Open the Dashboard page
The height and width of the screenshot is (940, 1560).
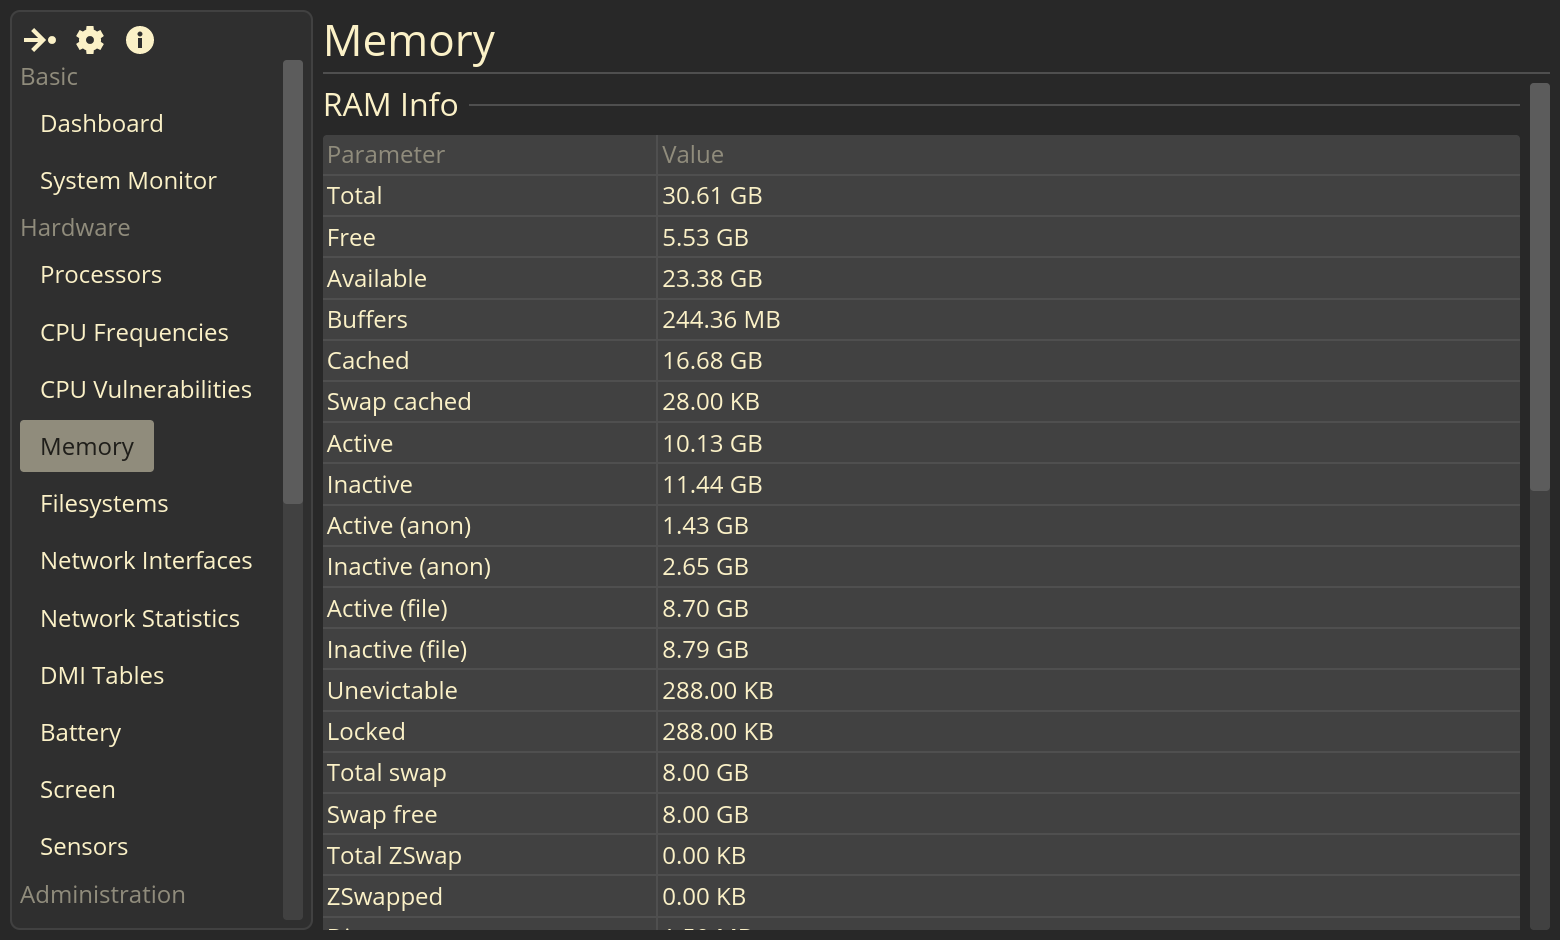tap(101, 124)
